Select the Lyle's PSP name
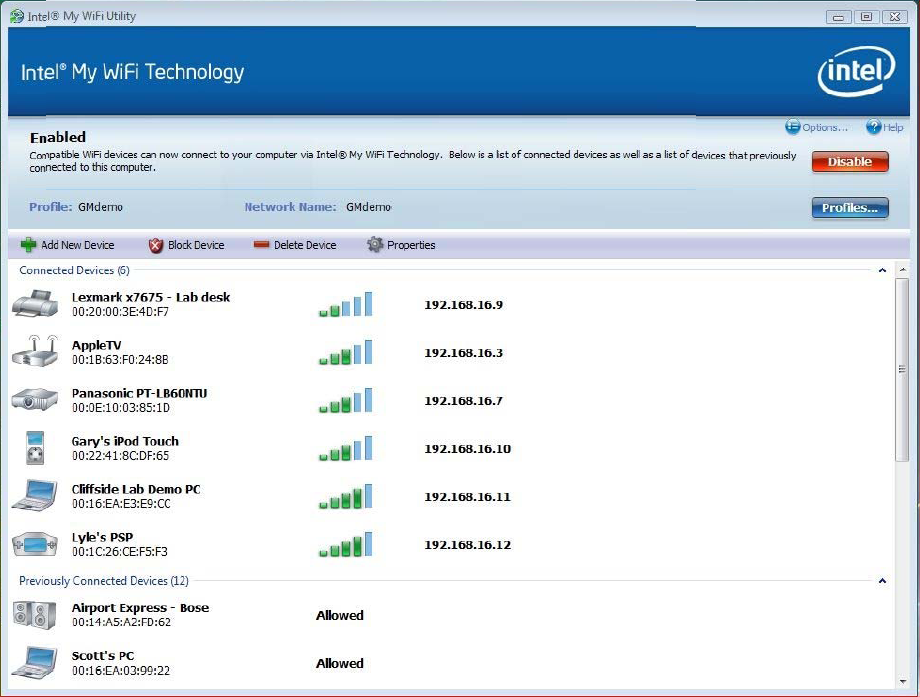Screen dimensions: 920x697 pyautogui.click(x=102, y=537)
